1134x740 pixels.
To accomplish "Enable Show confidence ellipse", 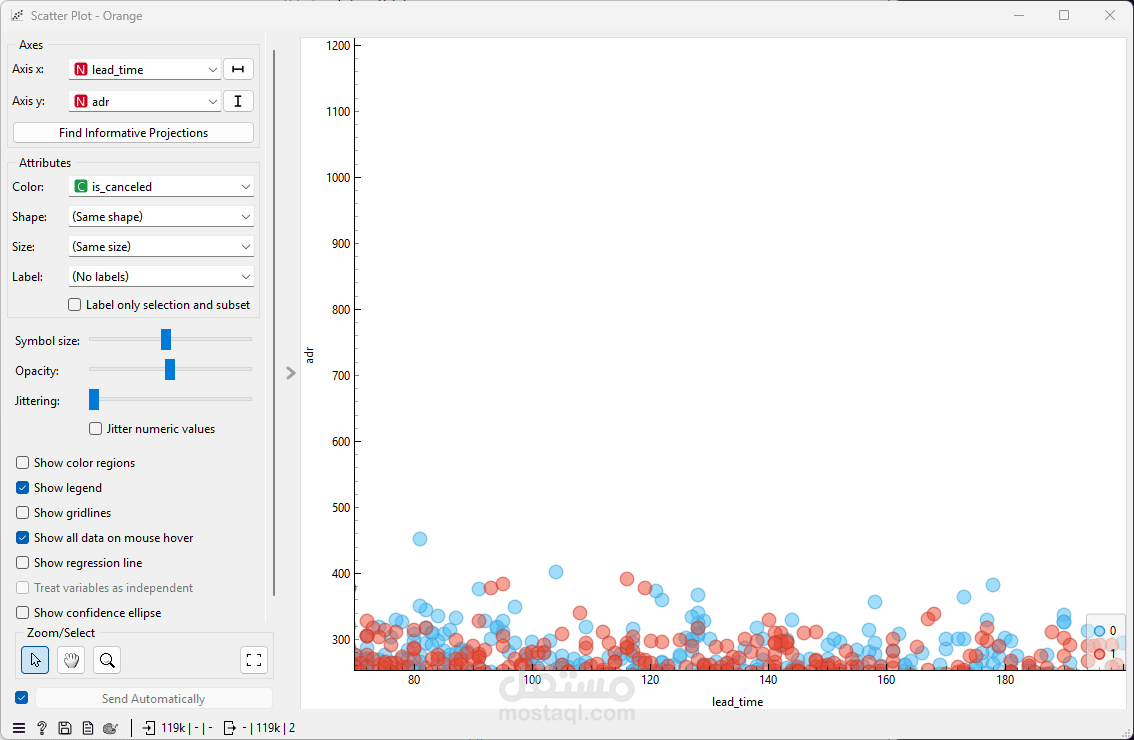I will (x=22, y=612).
